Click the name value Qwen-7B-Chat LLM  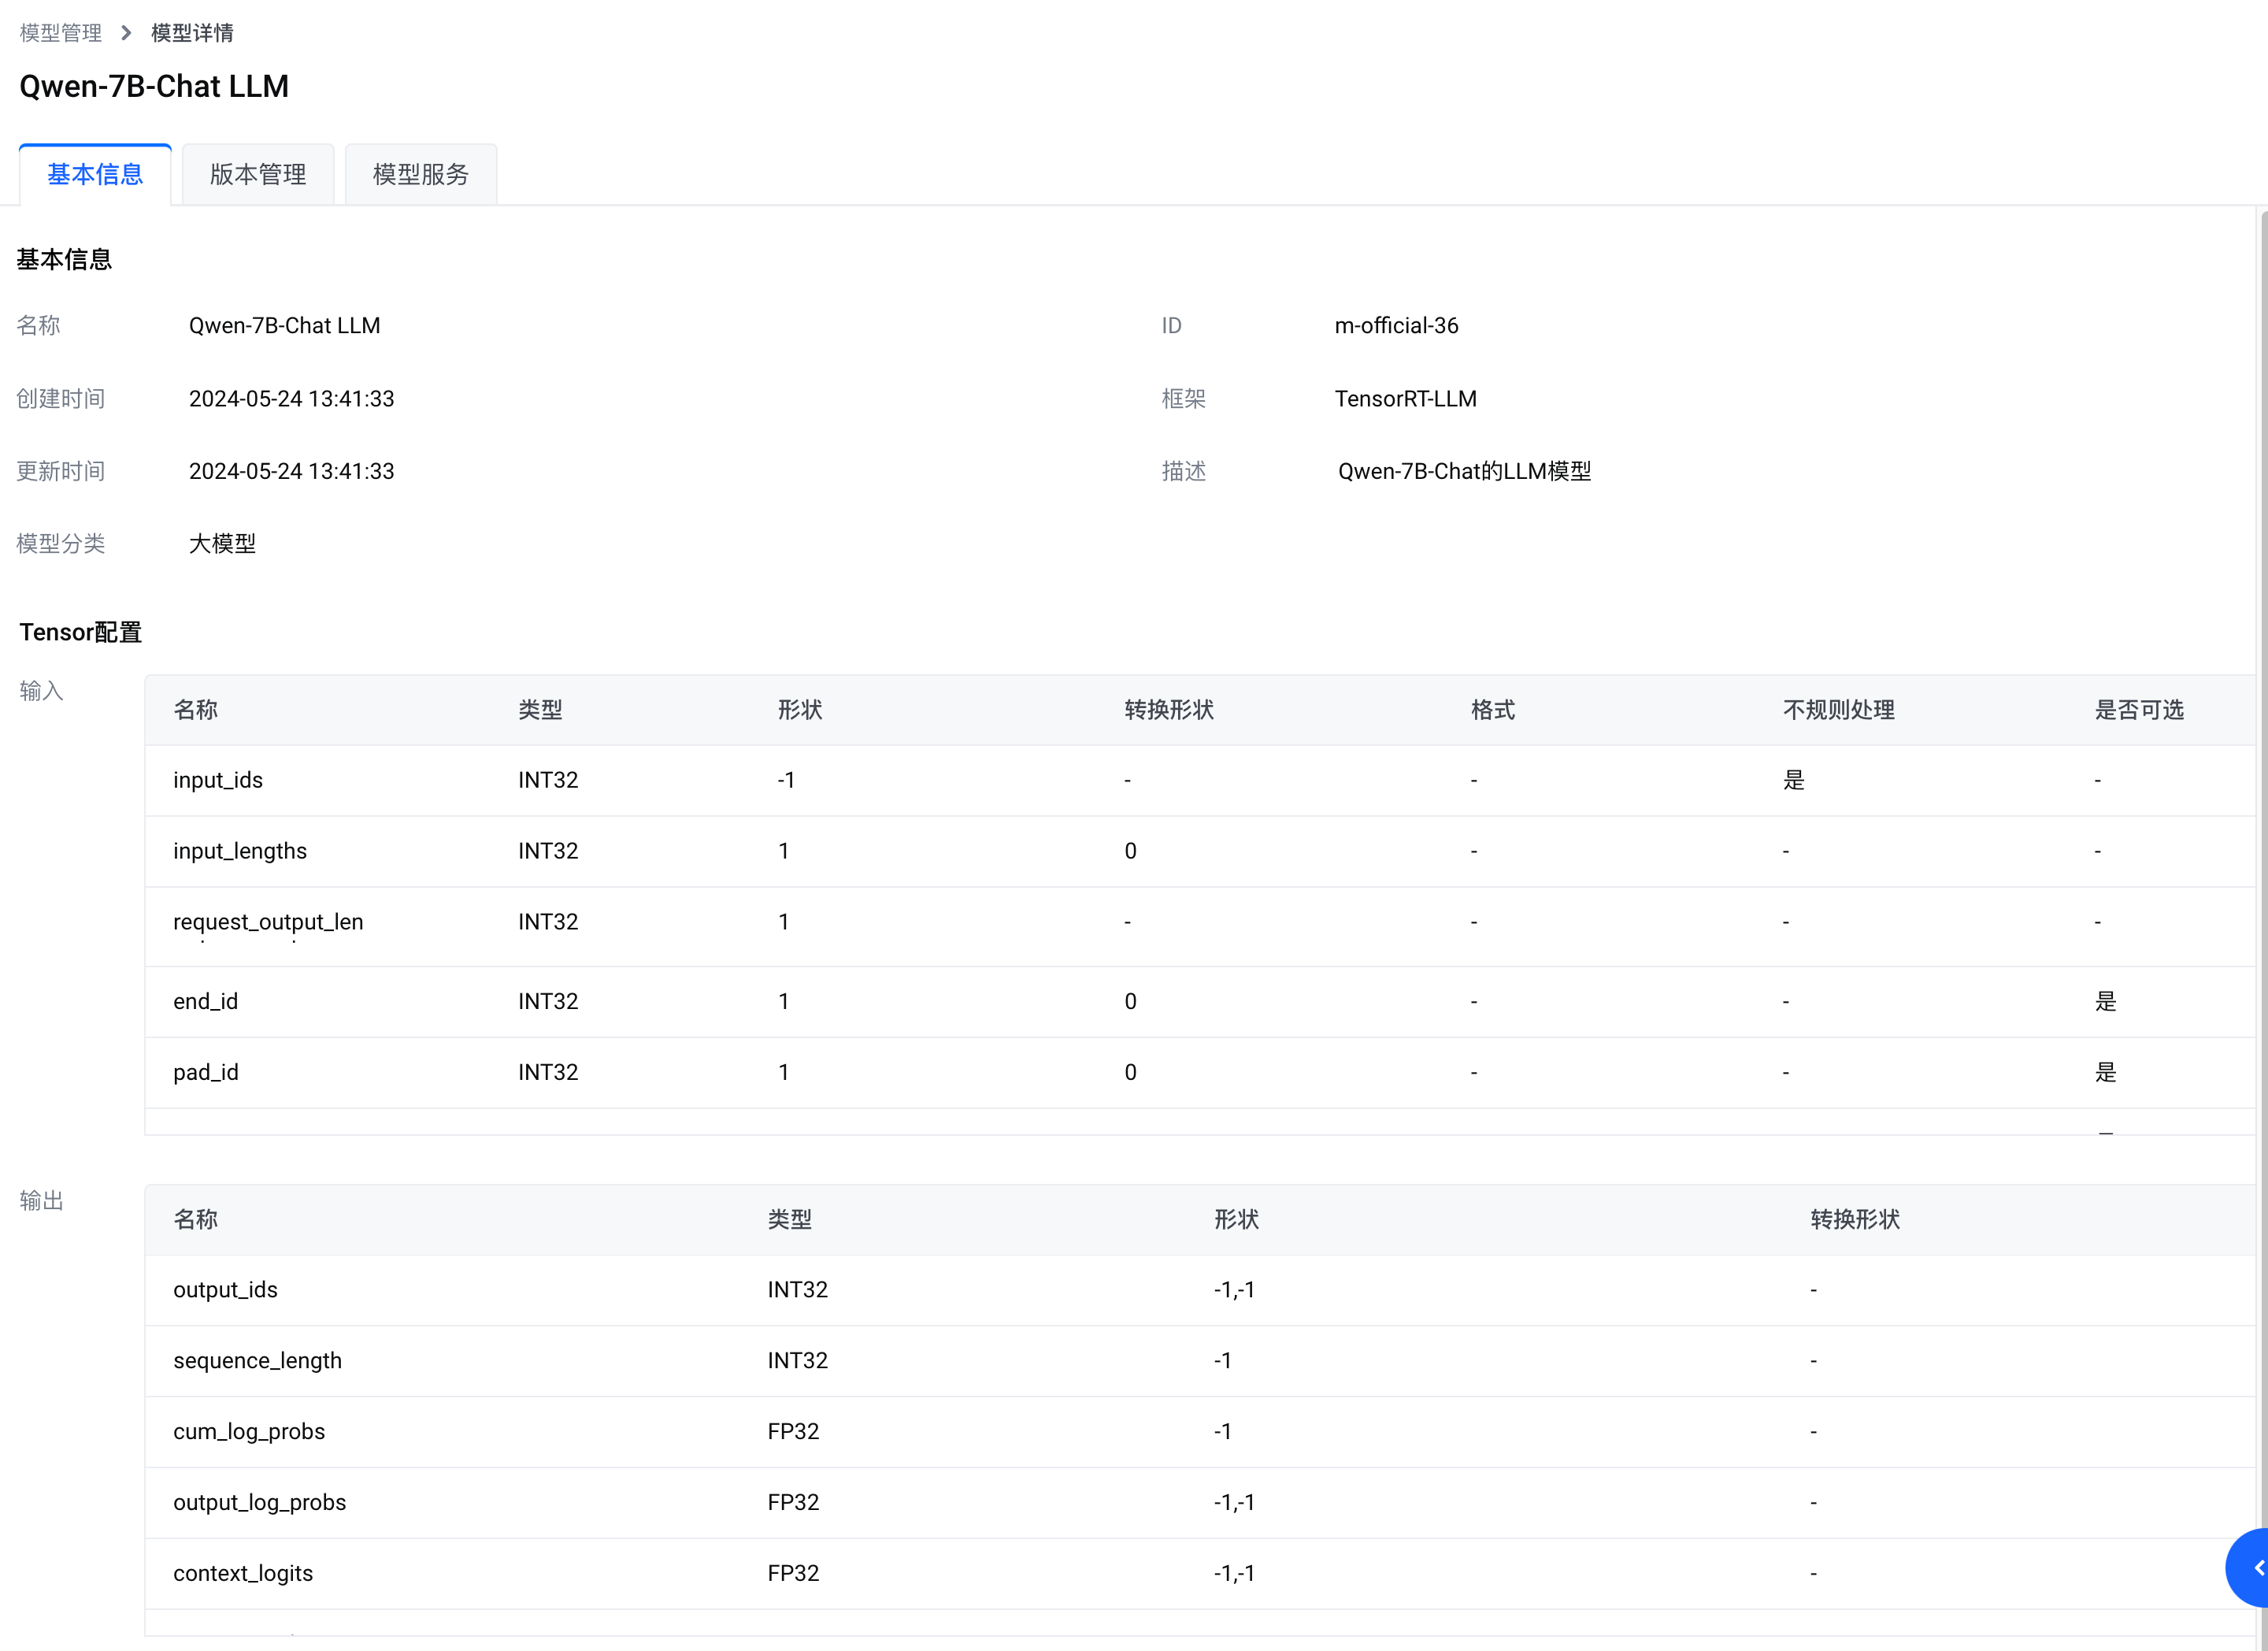coord(284,326)
